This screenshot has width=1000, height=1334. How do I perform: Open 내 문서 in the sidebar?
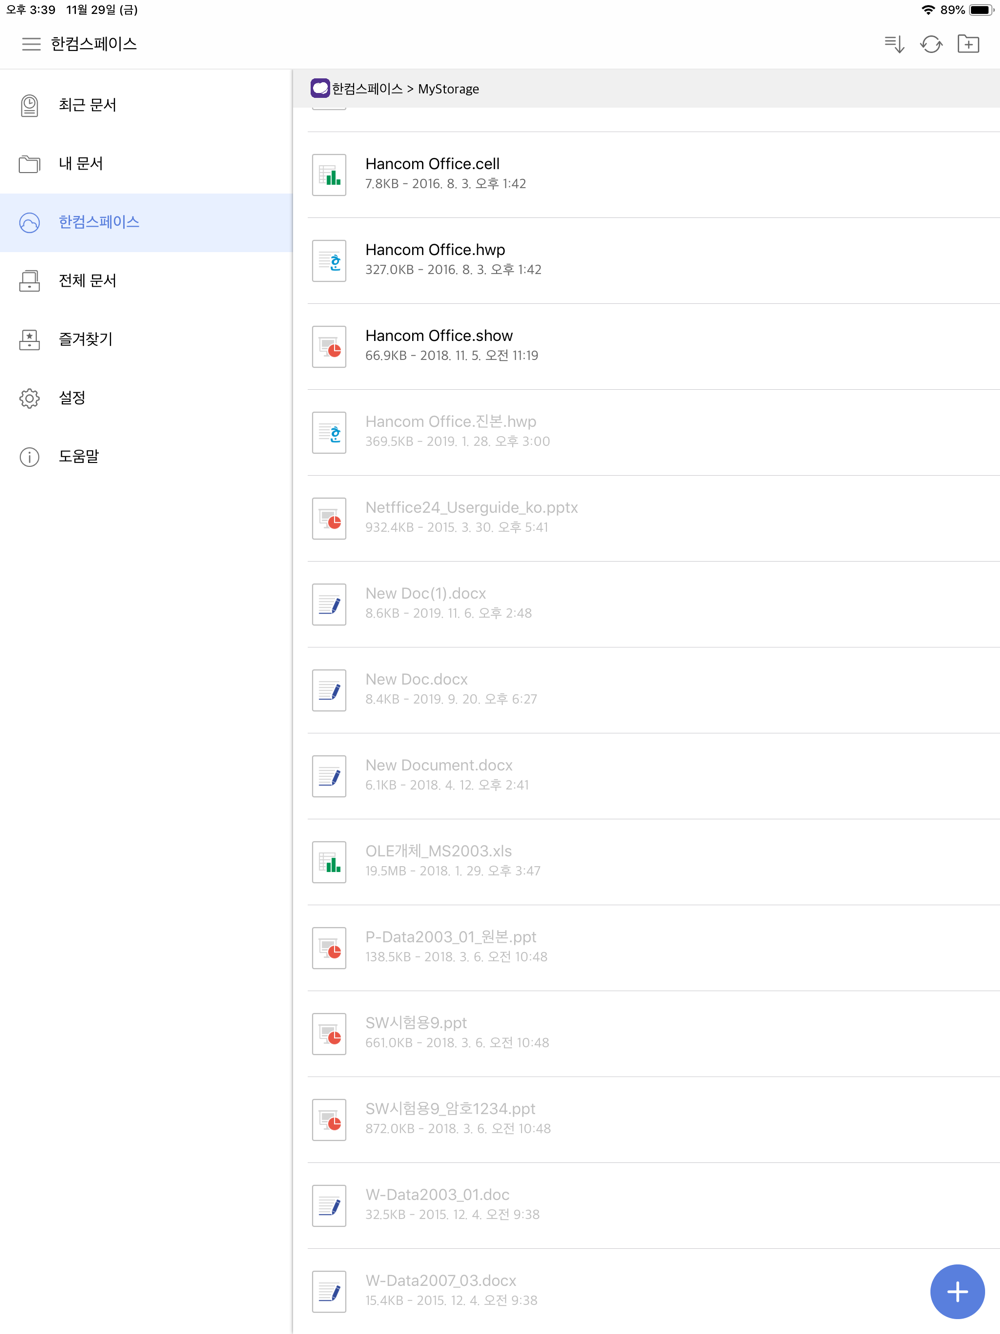click(146, 164)
